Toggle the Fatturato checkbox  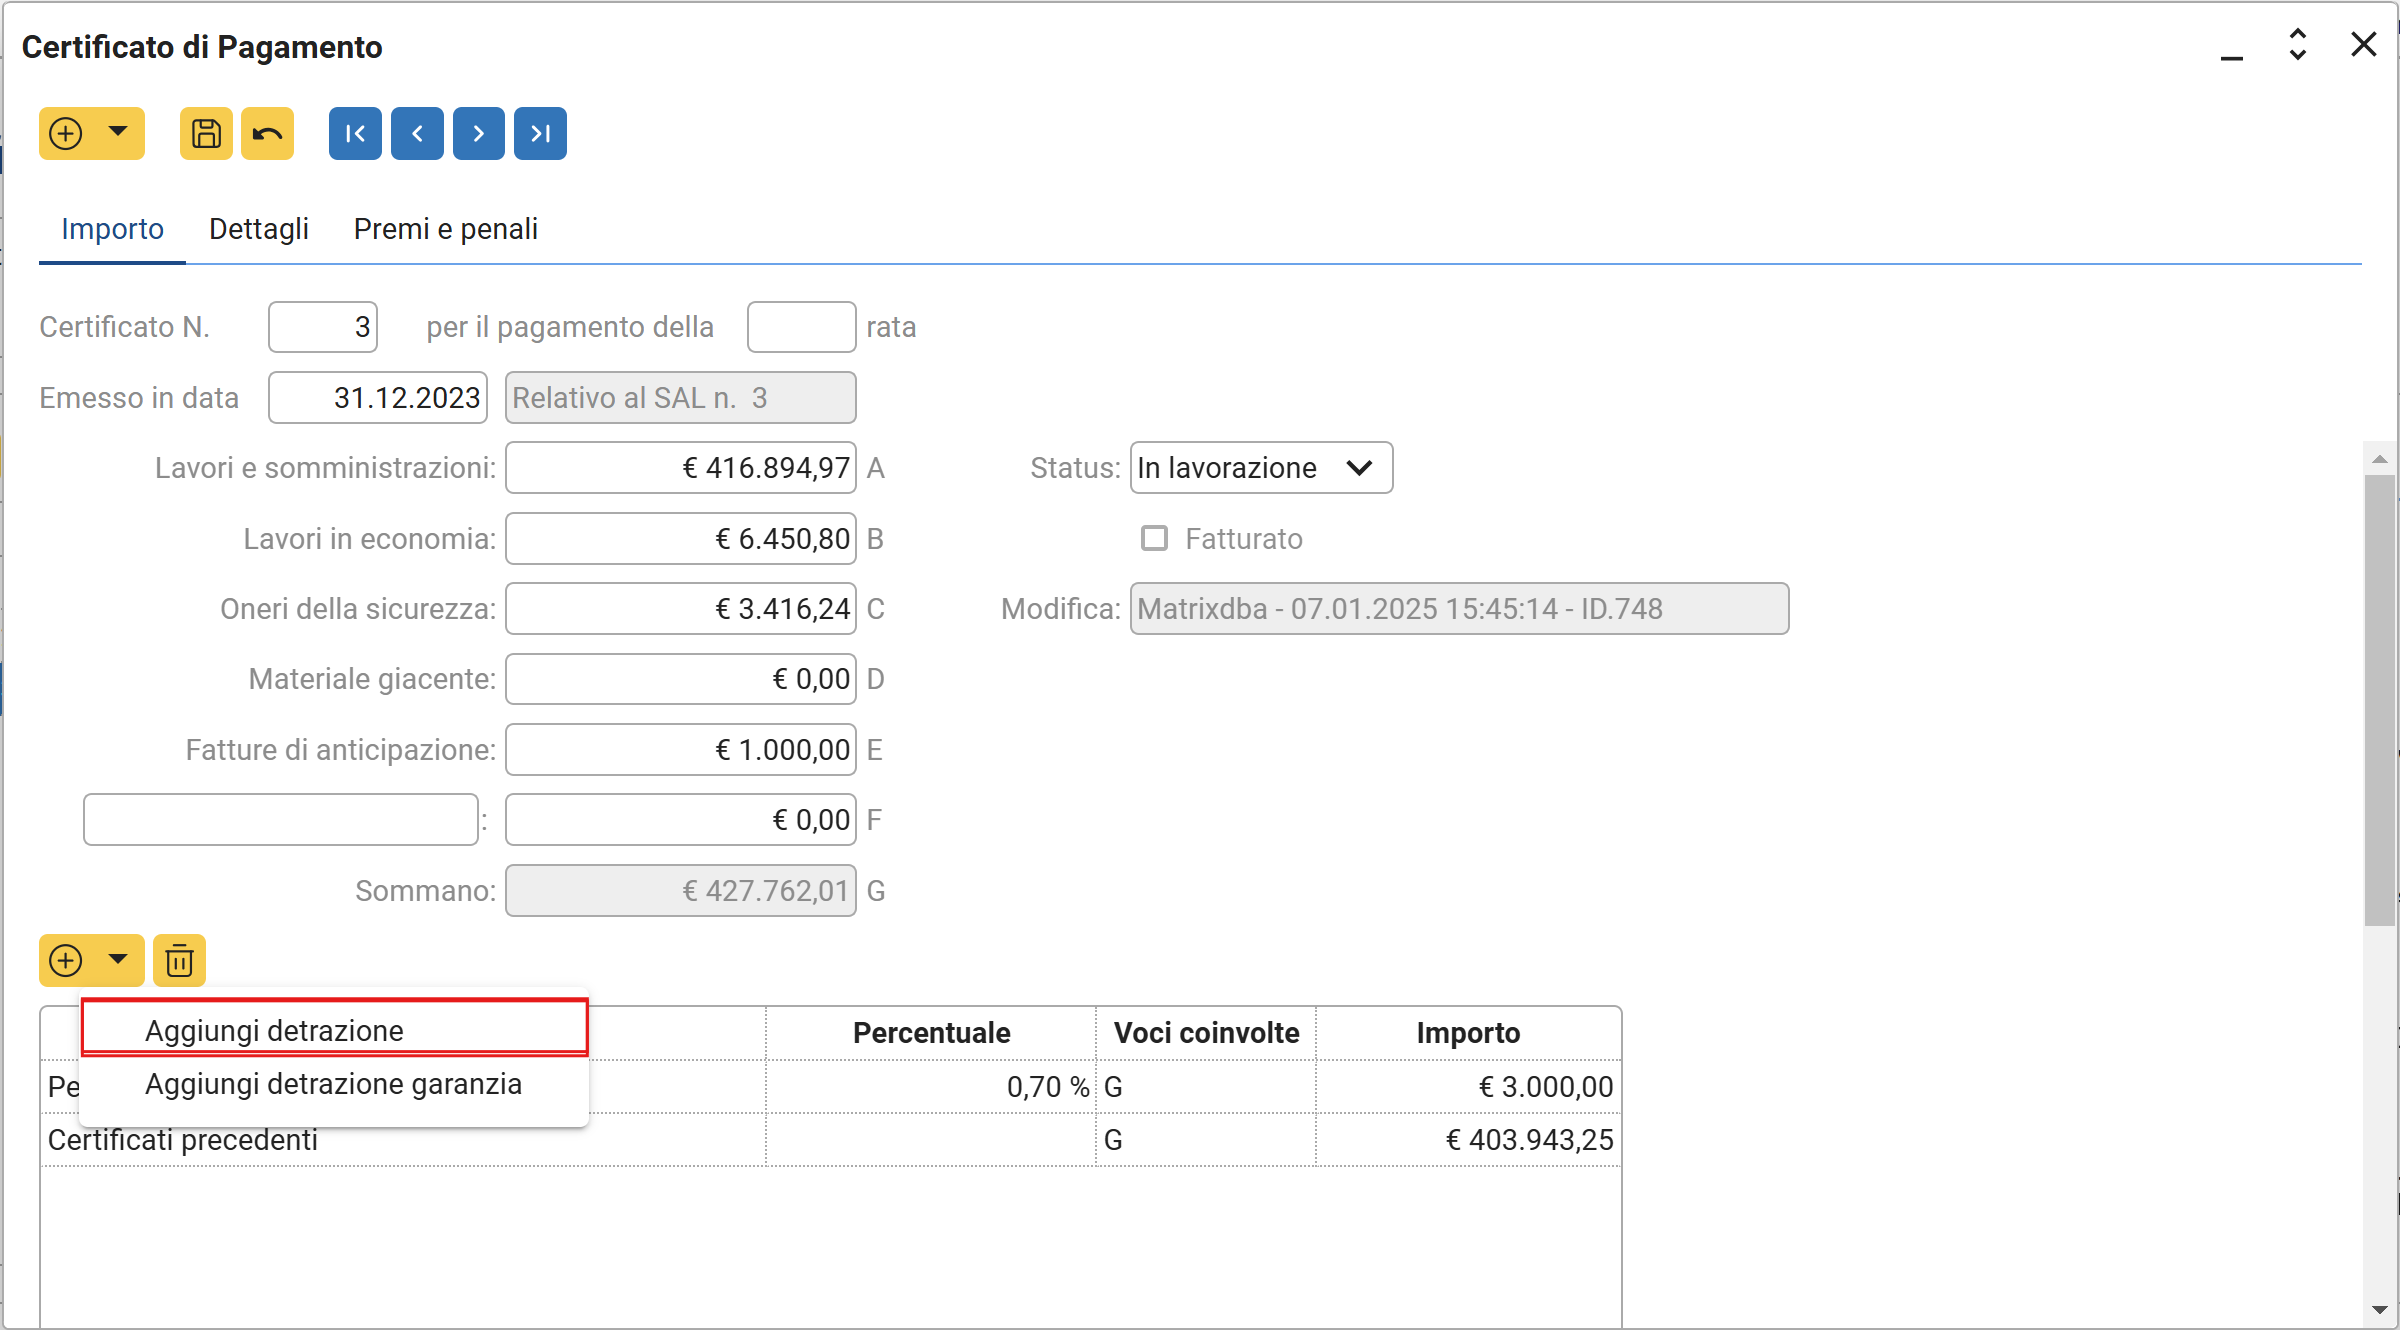pyautogui.click(x=1154, y=538)
